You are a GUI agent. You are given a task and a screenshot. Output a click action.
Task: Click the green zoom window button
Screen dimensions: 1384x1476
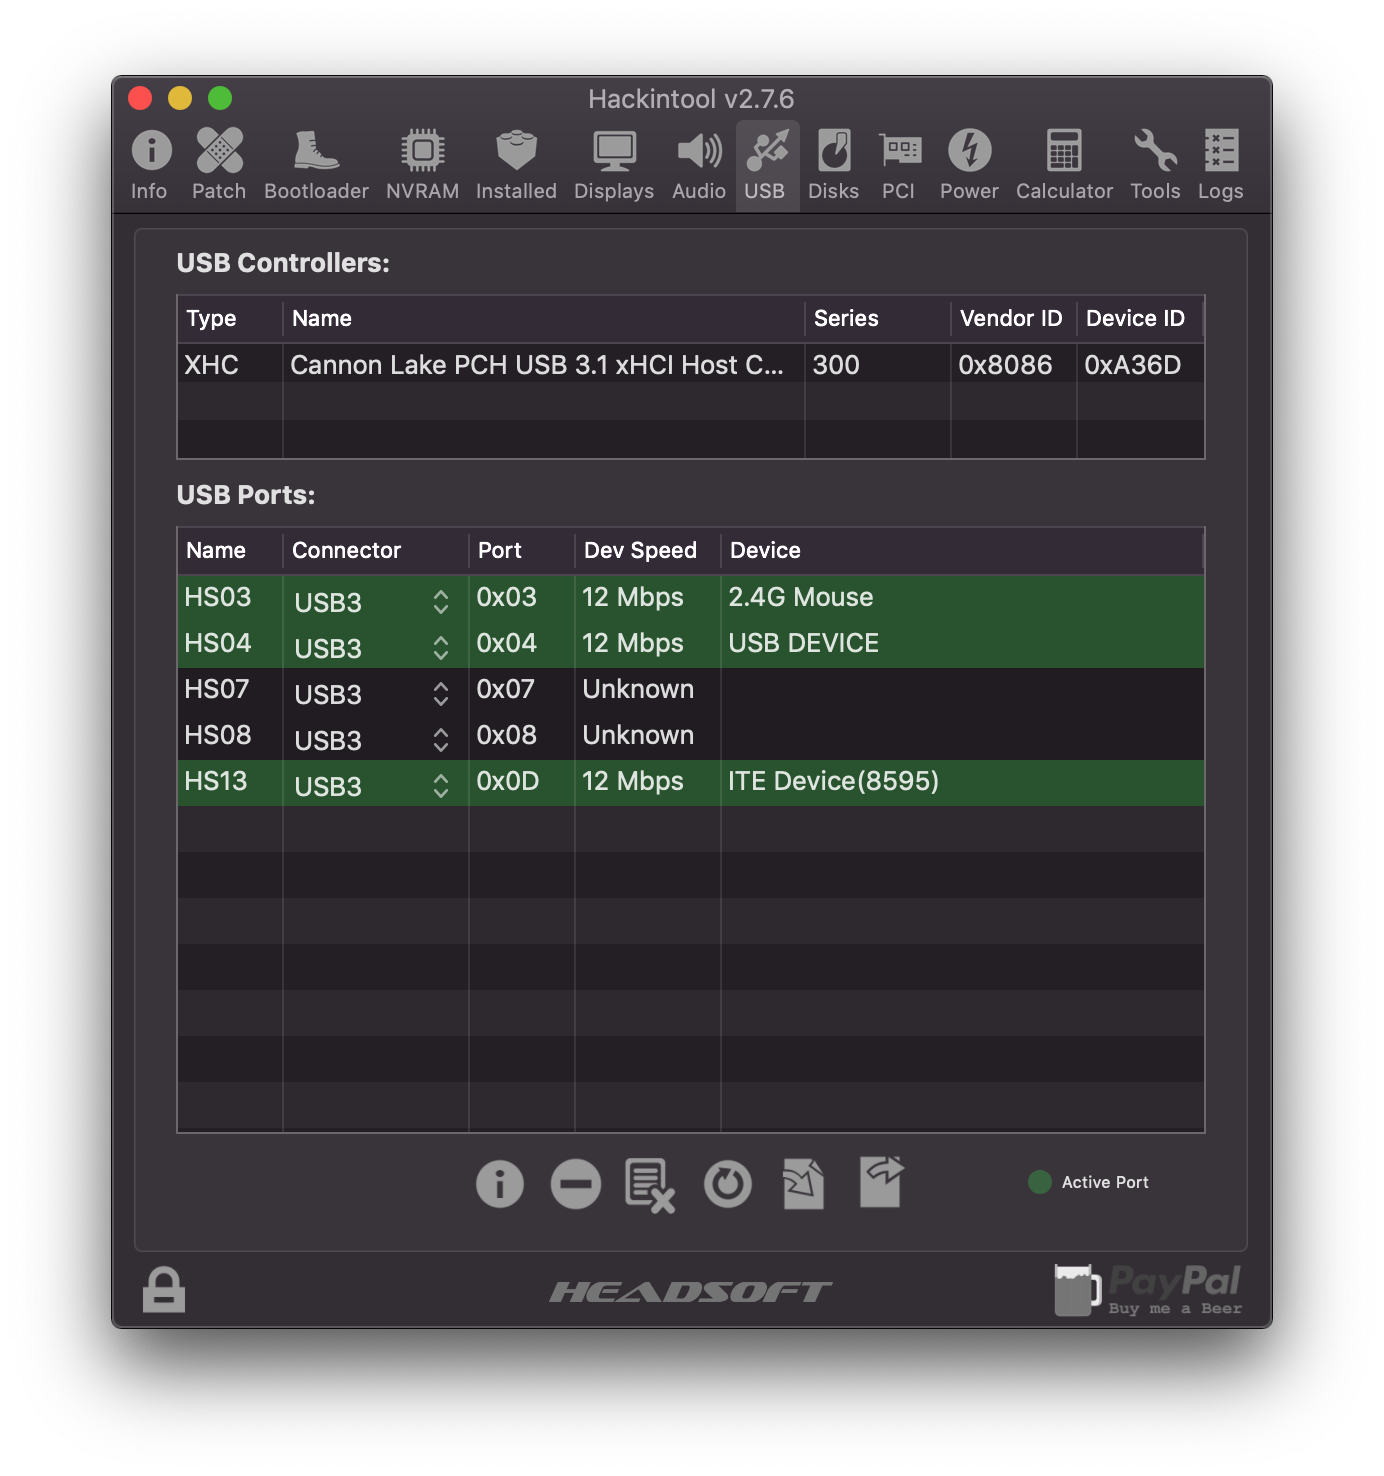click(220, 98)
